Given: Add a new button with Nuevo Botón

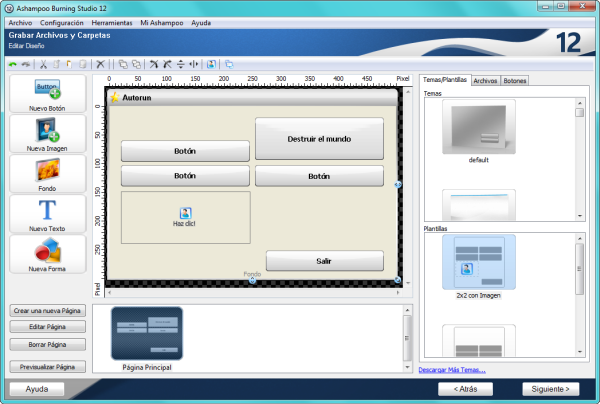Looking at the screenshot, I should coord(47,94).
